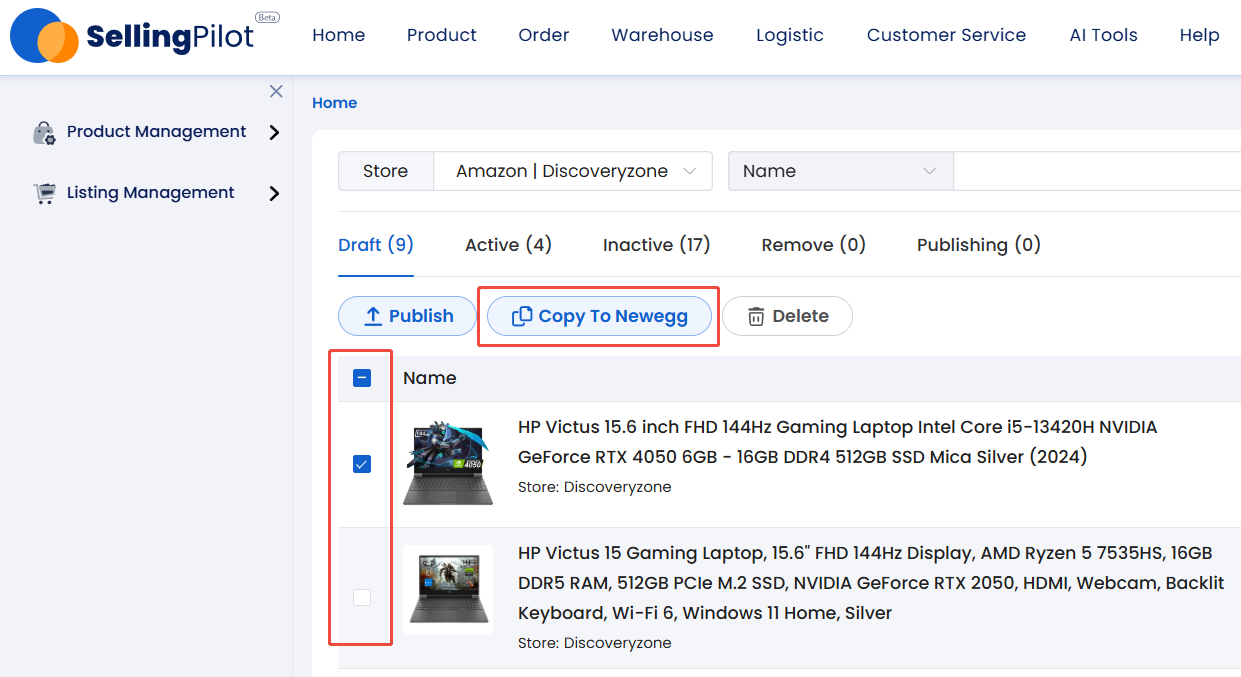Open the Customer Service menu
The width and height of the screenshot is (1241, 677).
[946, 35]
